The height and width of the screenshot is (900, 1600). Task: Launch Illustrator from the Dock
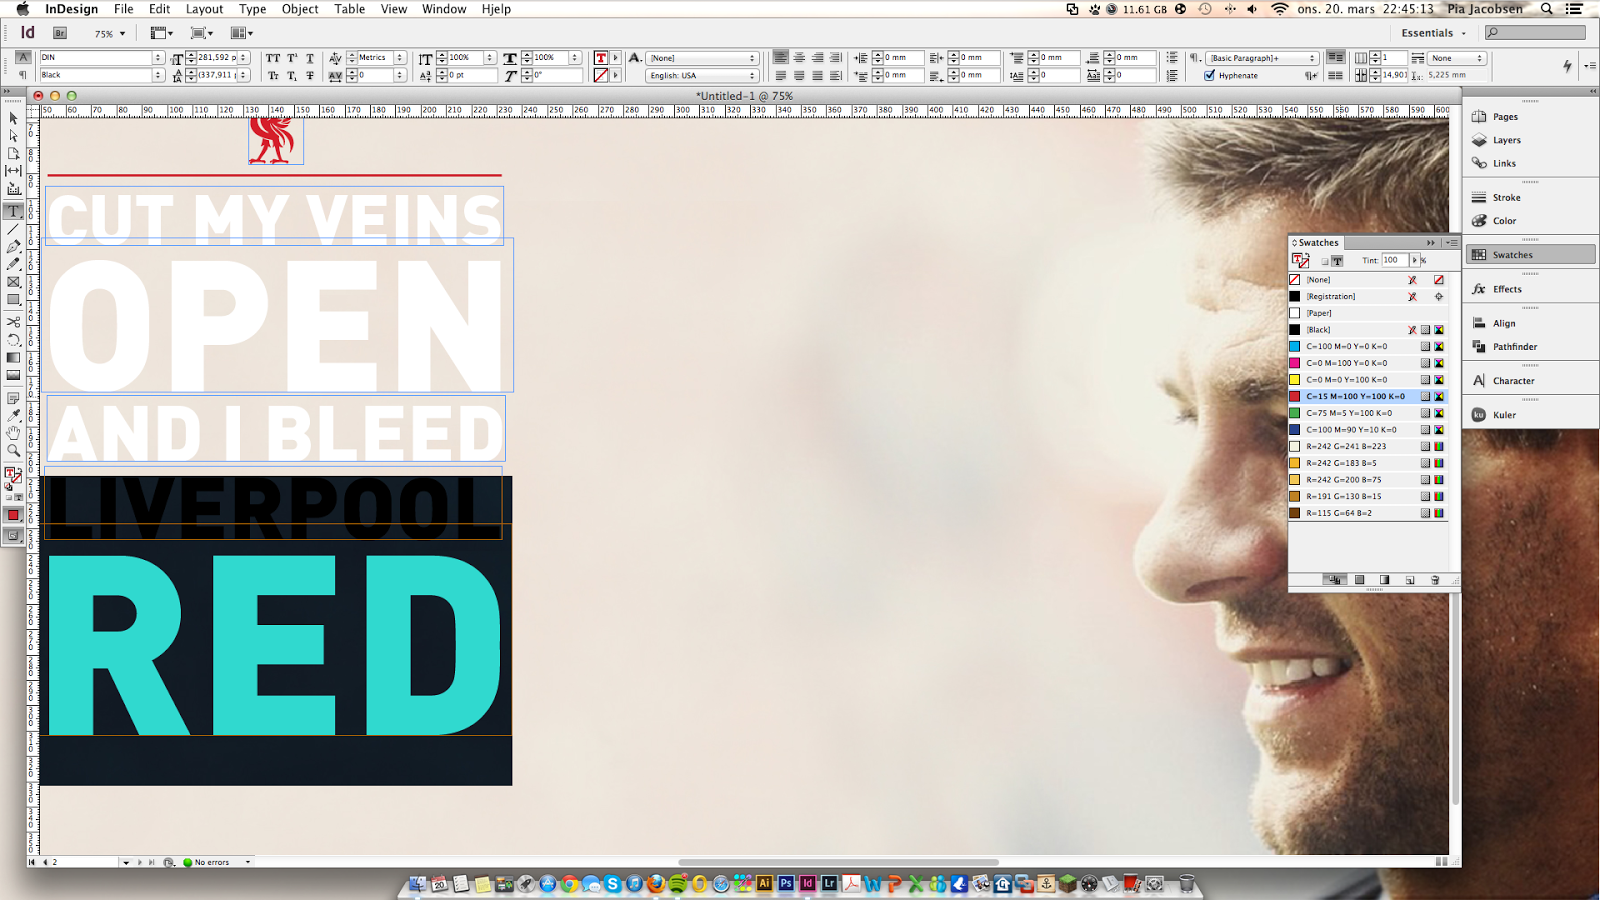point(764,884)
